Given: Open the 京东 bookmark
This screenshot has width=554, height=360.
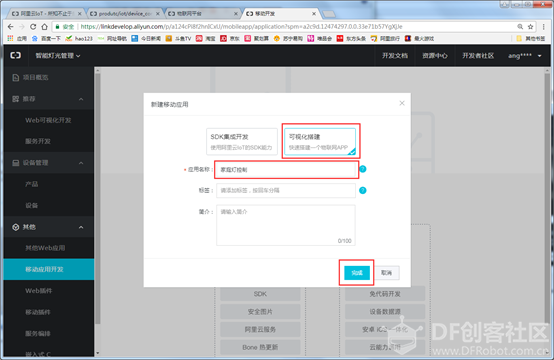Looking at the screenshot, I should click(x=230, y=38).
